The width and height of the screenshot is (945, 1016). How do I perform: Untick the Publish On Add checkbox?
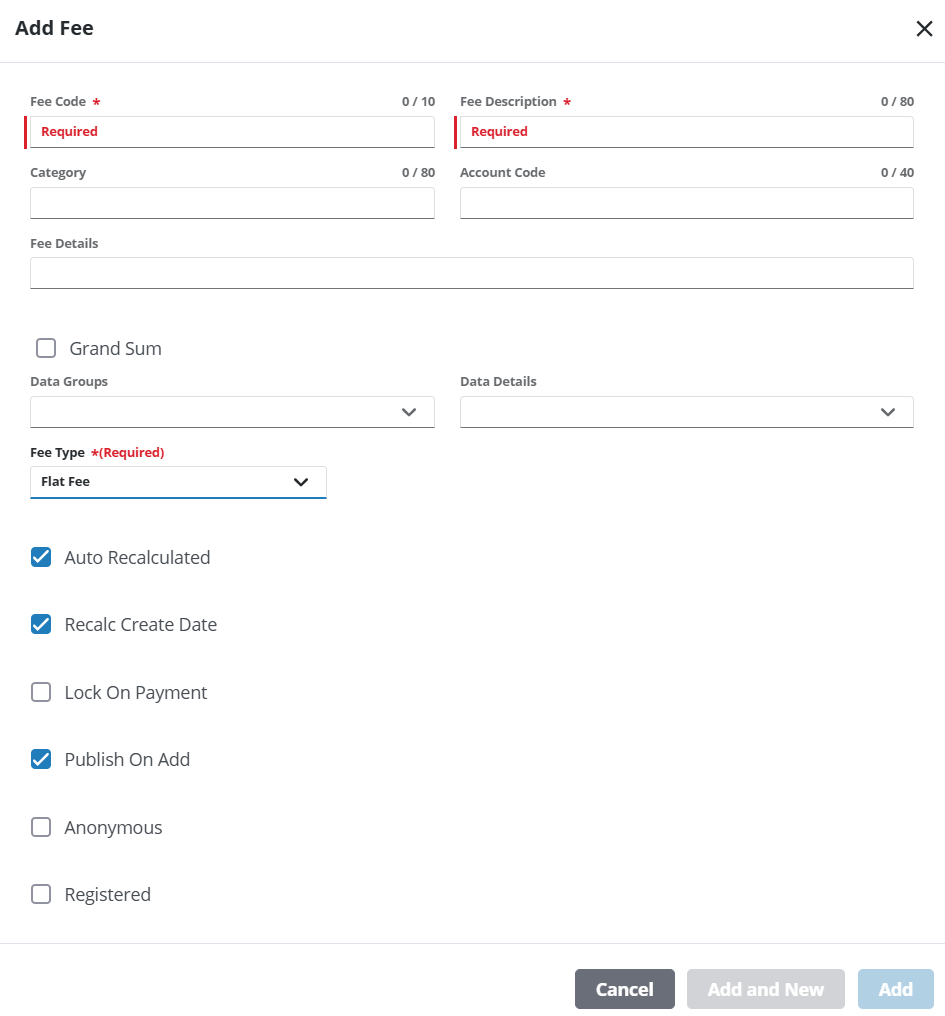pos(41,760)
